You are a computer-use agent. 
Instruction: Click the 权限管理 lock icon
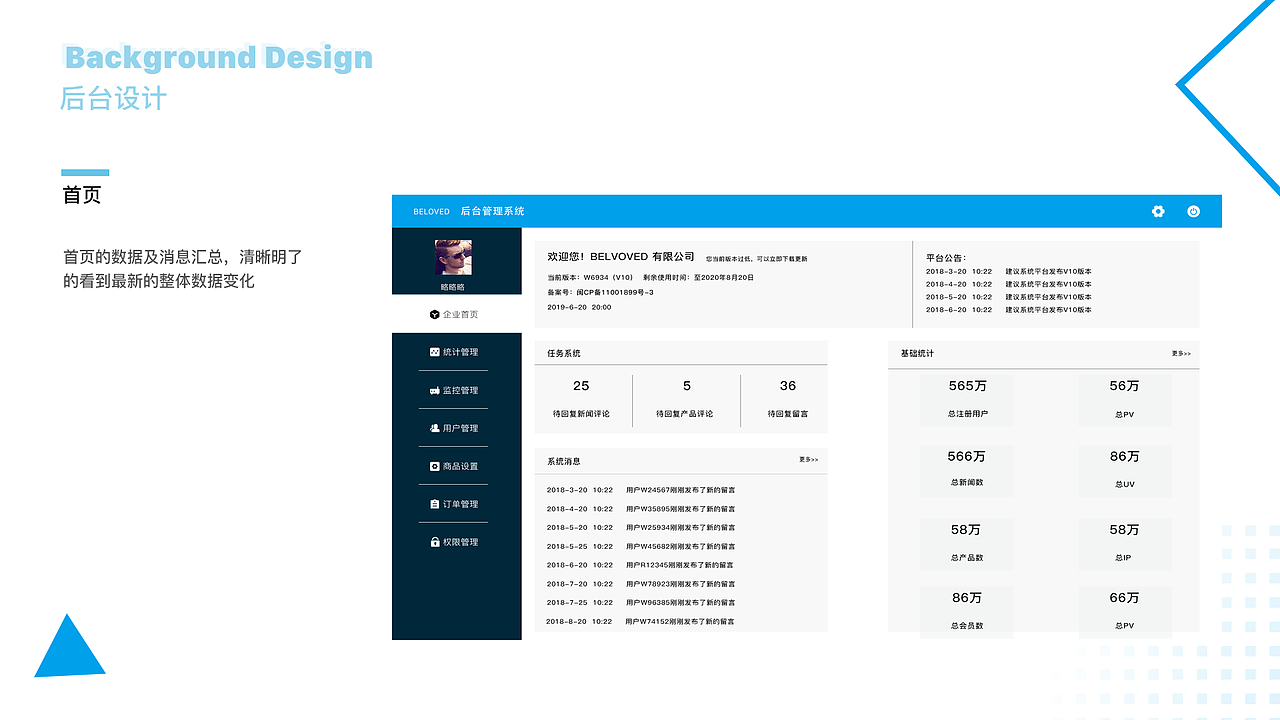[435, 542]
